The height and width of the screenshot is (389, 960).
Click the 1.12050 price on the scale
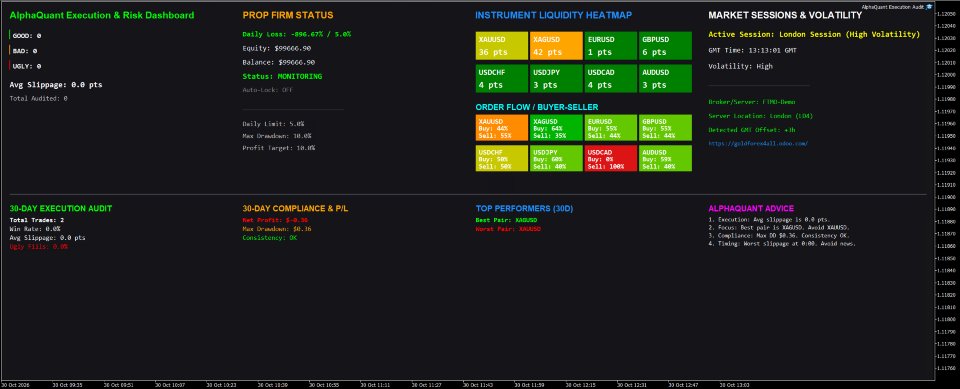click(948, 14)
